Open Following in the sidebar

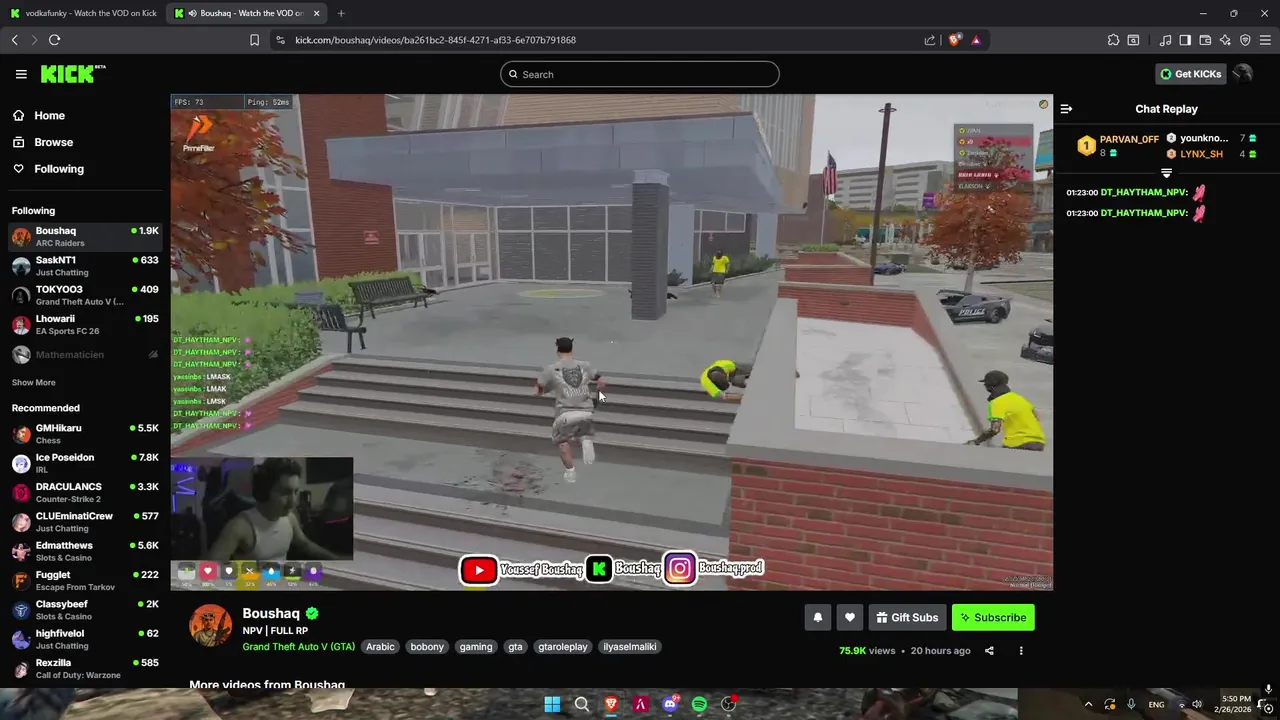[x=59, y=169]
